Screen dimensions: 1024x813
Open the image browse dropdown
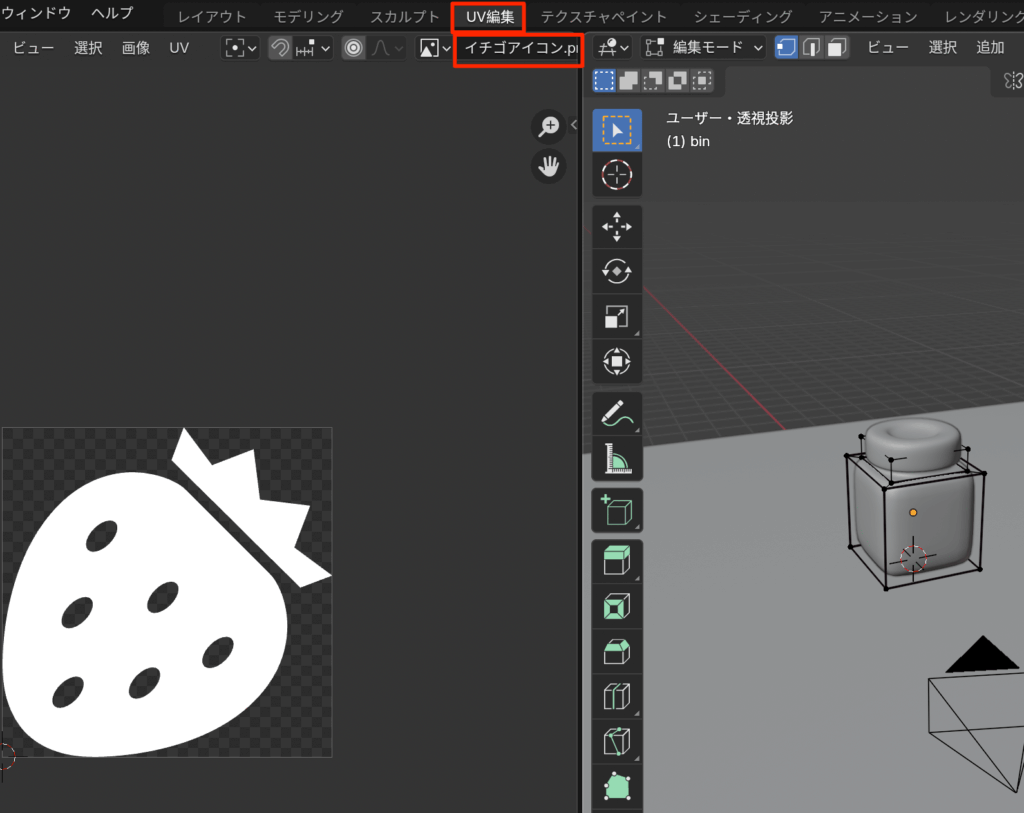click(x=434, y=48)
